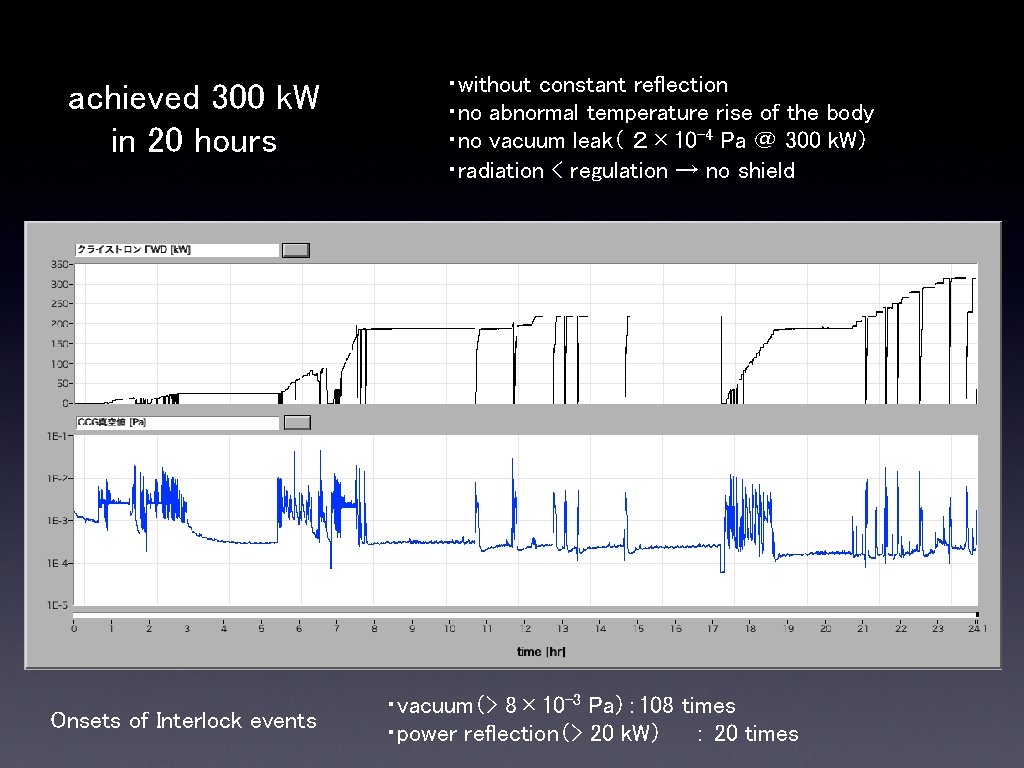This screenshot has height=768, width=1024.
Task: Click the gray button beside the klystron FWD label
Action: [296, 250]
